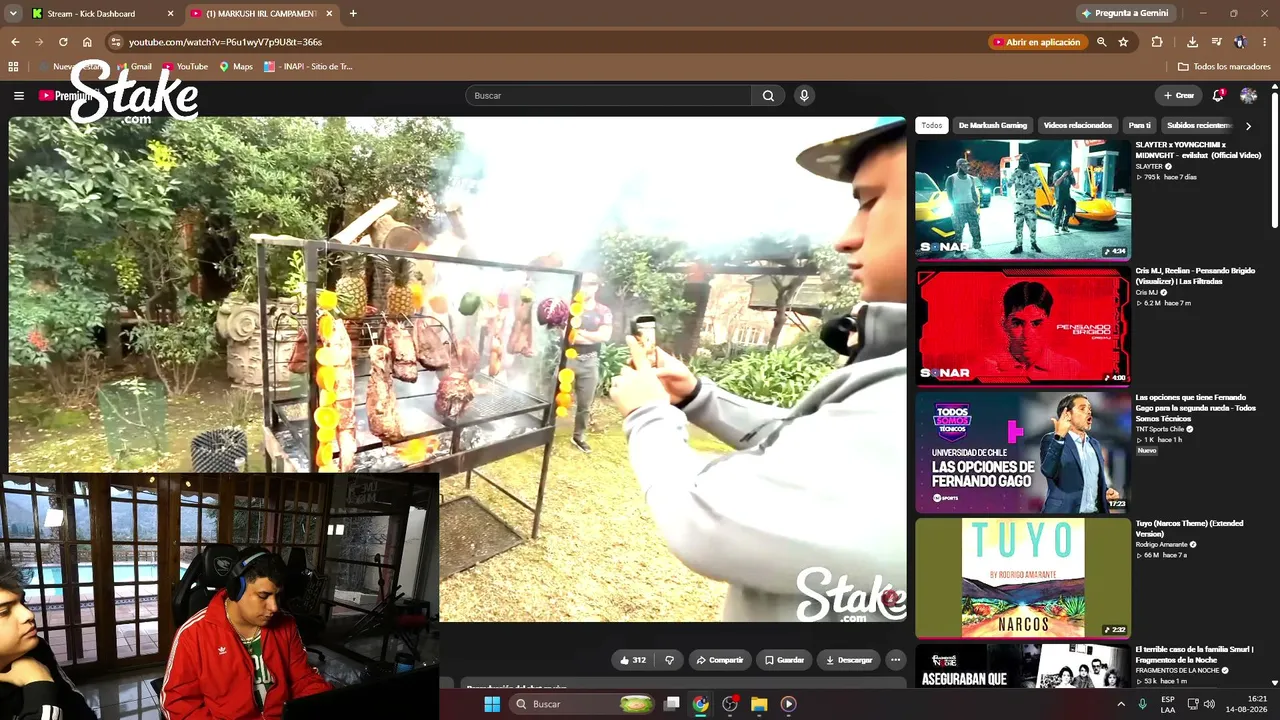The width and height of the screenshot is (1280, 720).
Task: Go to YouTube Premium home logo
Action: (66, 96)
